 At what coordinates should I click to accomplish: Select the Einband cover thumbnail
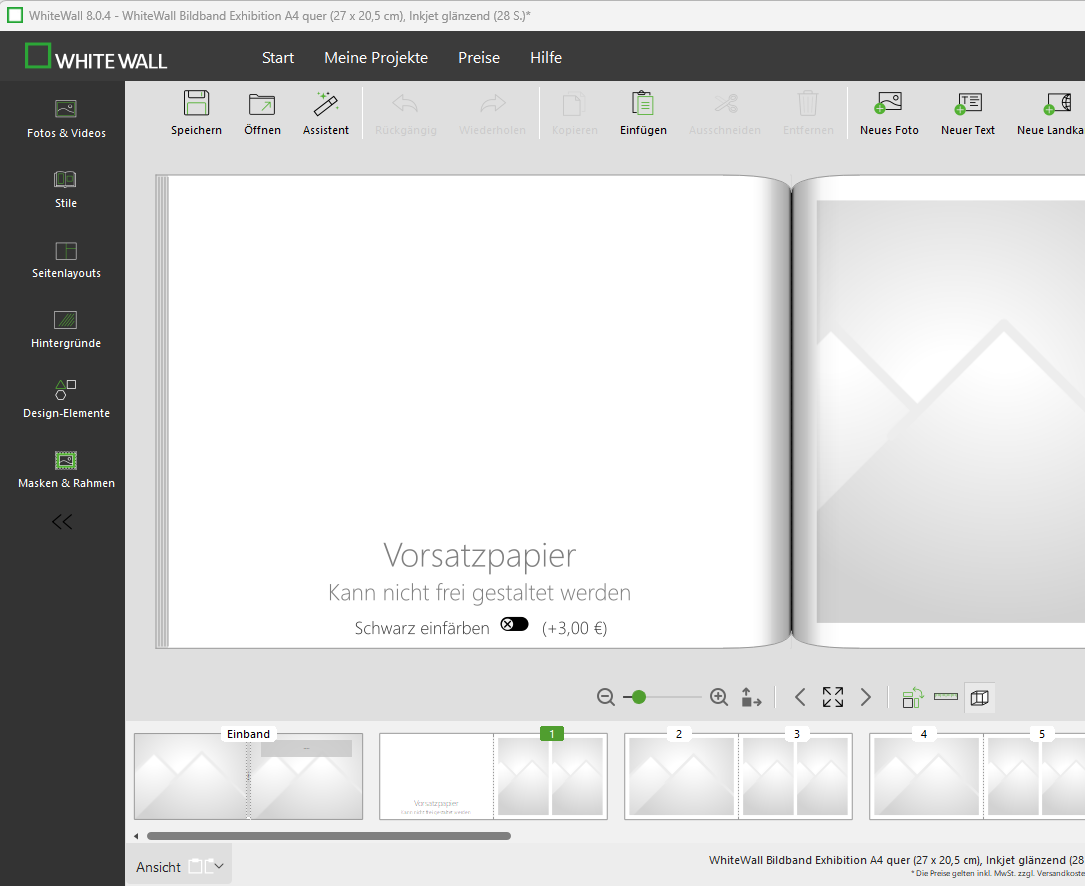click(248, 776)
